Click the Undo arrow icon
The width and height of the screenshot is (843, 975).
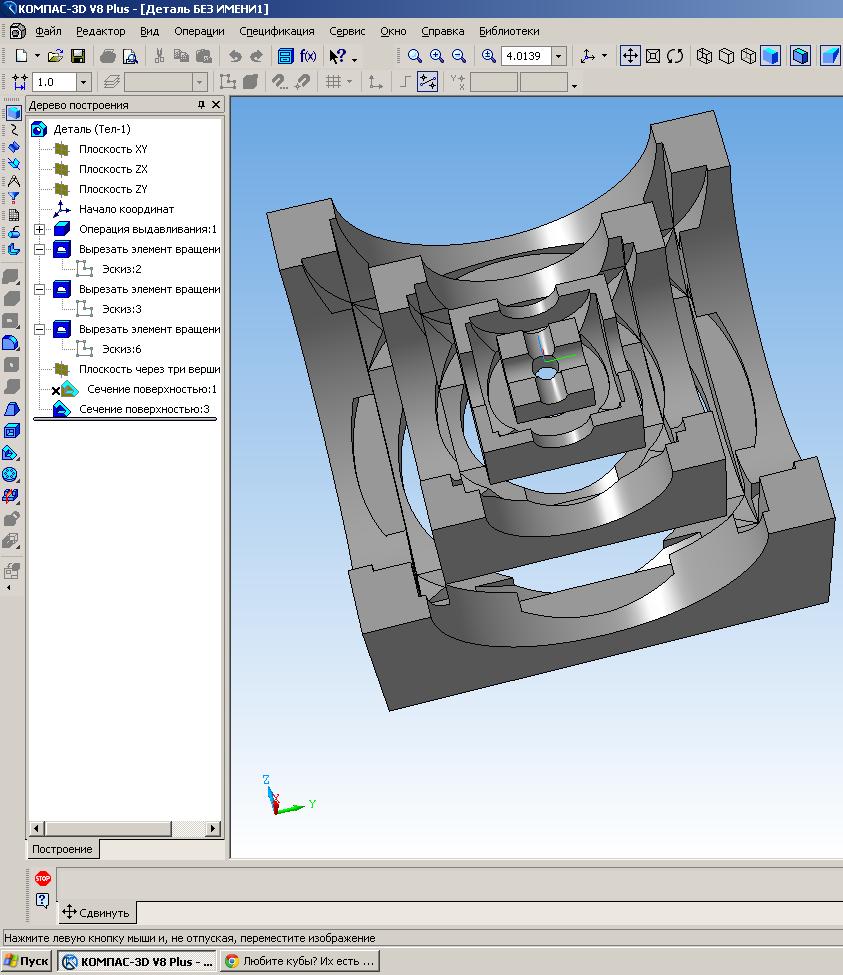click(235, 56)
